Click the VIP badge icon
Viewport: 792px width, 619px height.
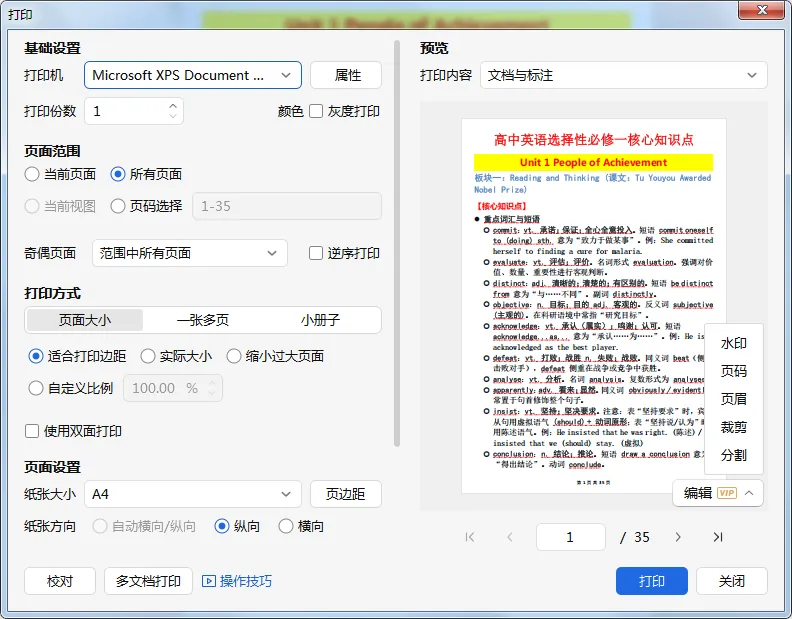pyautogui.click(x=727, y=493)
